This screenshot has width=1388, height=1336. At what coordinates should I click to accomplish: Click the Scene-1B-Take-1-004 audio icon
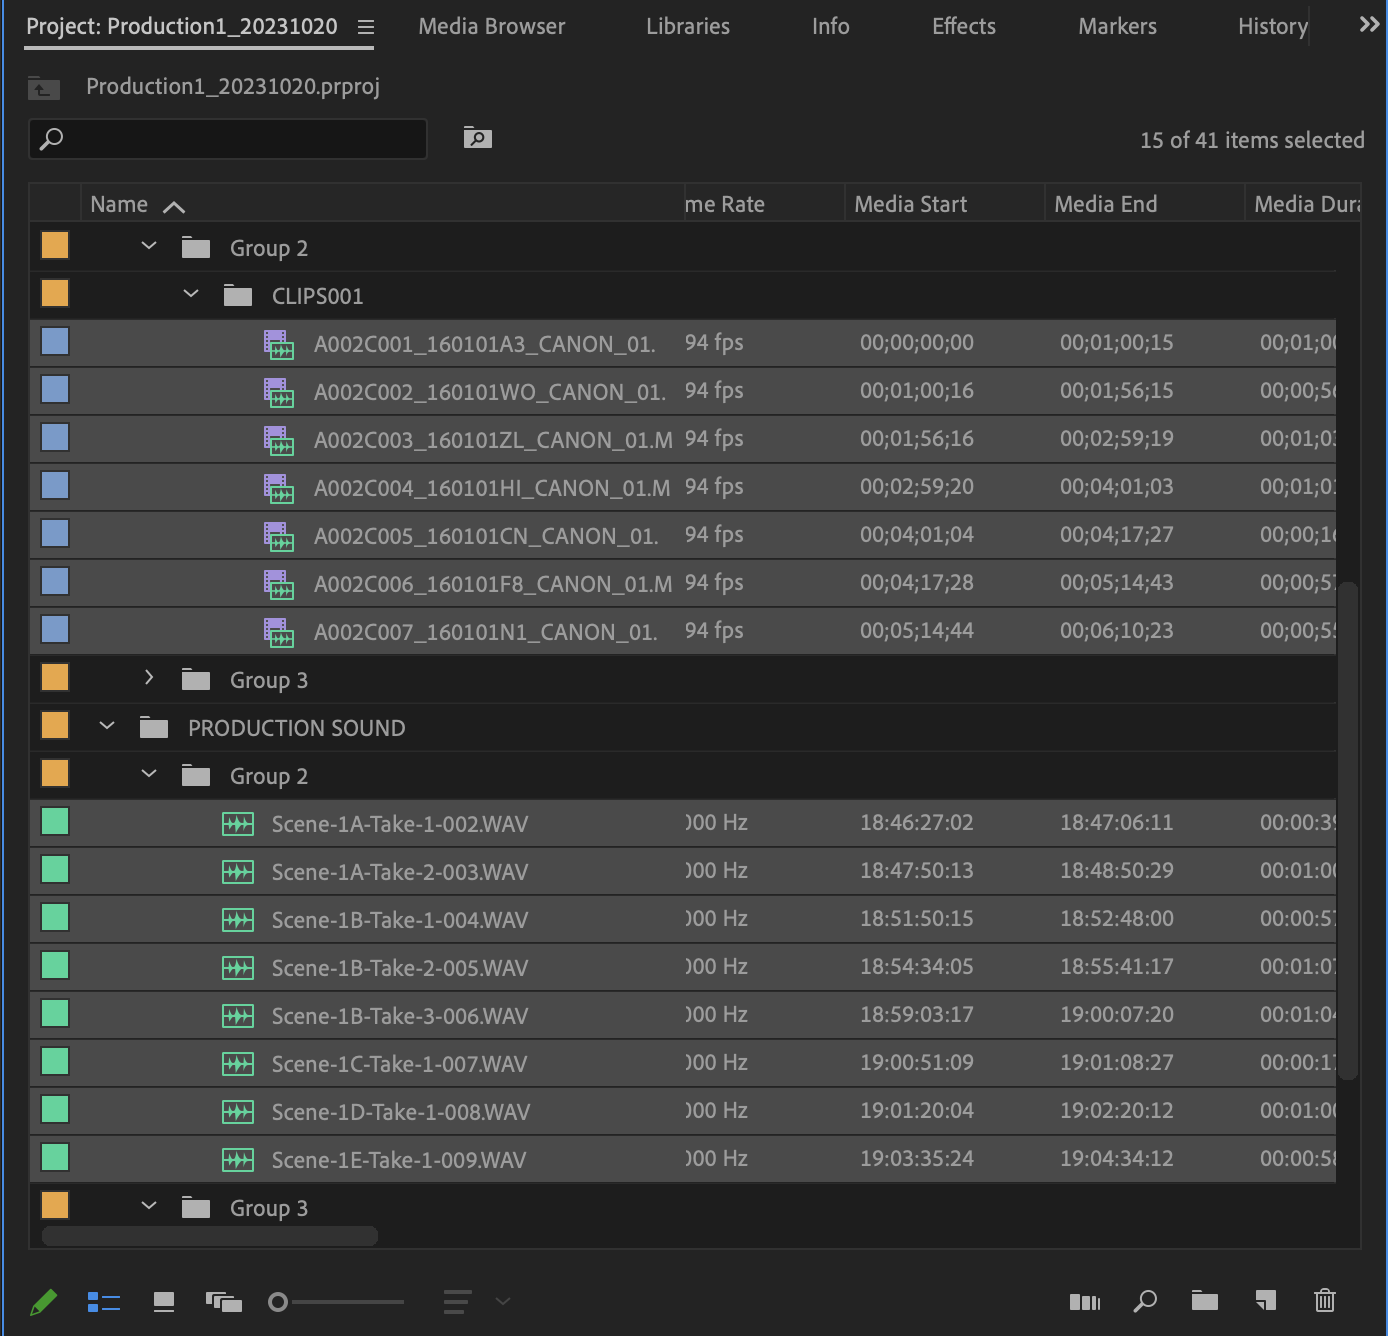click(x=238, y=920)
